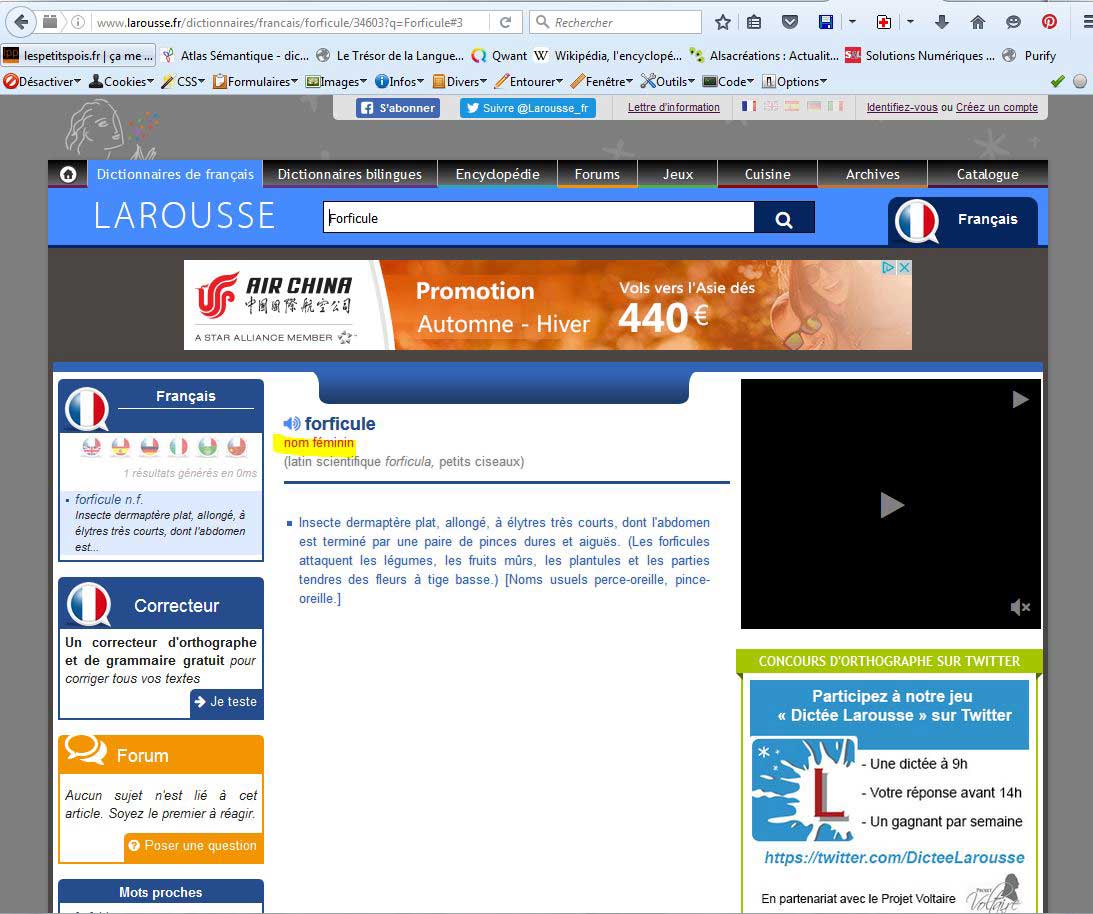Play the forficule pronunciation speaker icon

click(x=292, y=423)
